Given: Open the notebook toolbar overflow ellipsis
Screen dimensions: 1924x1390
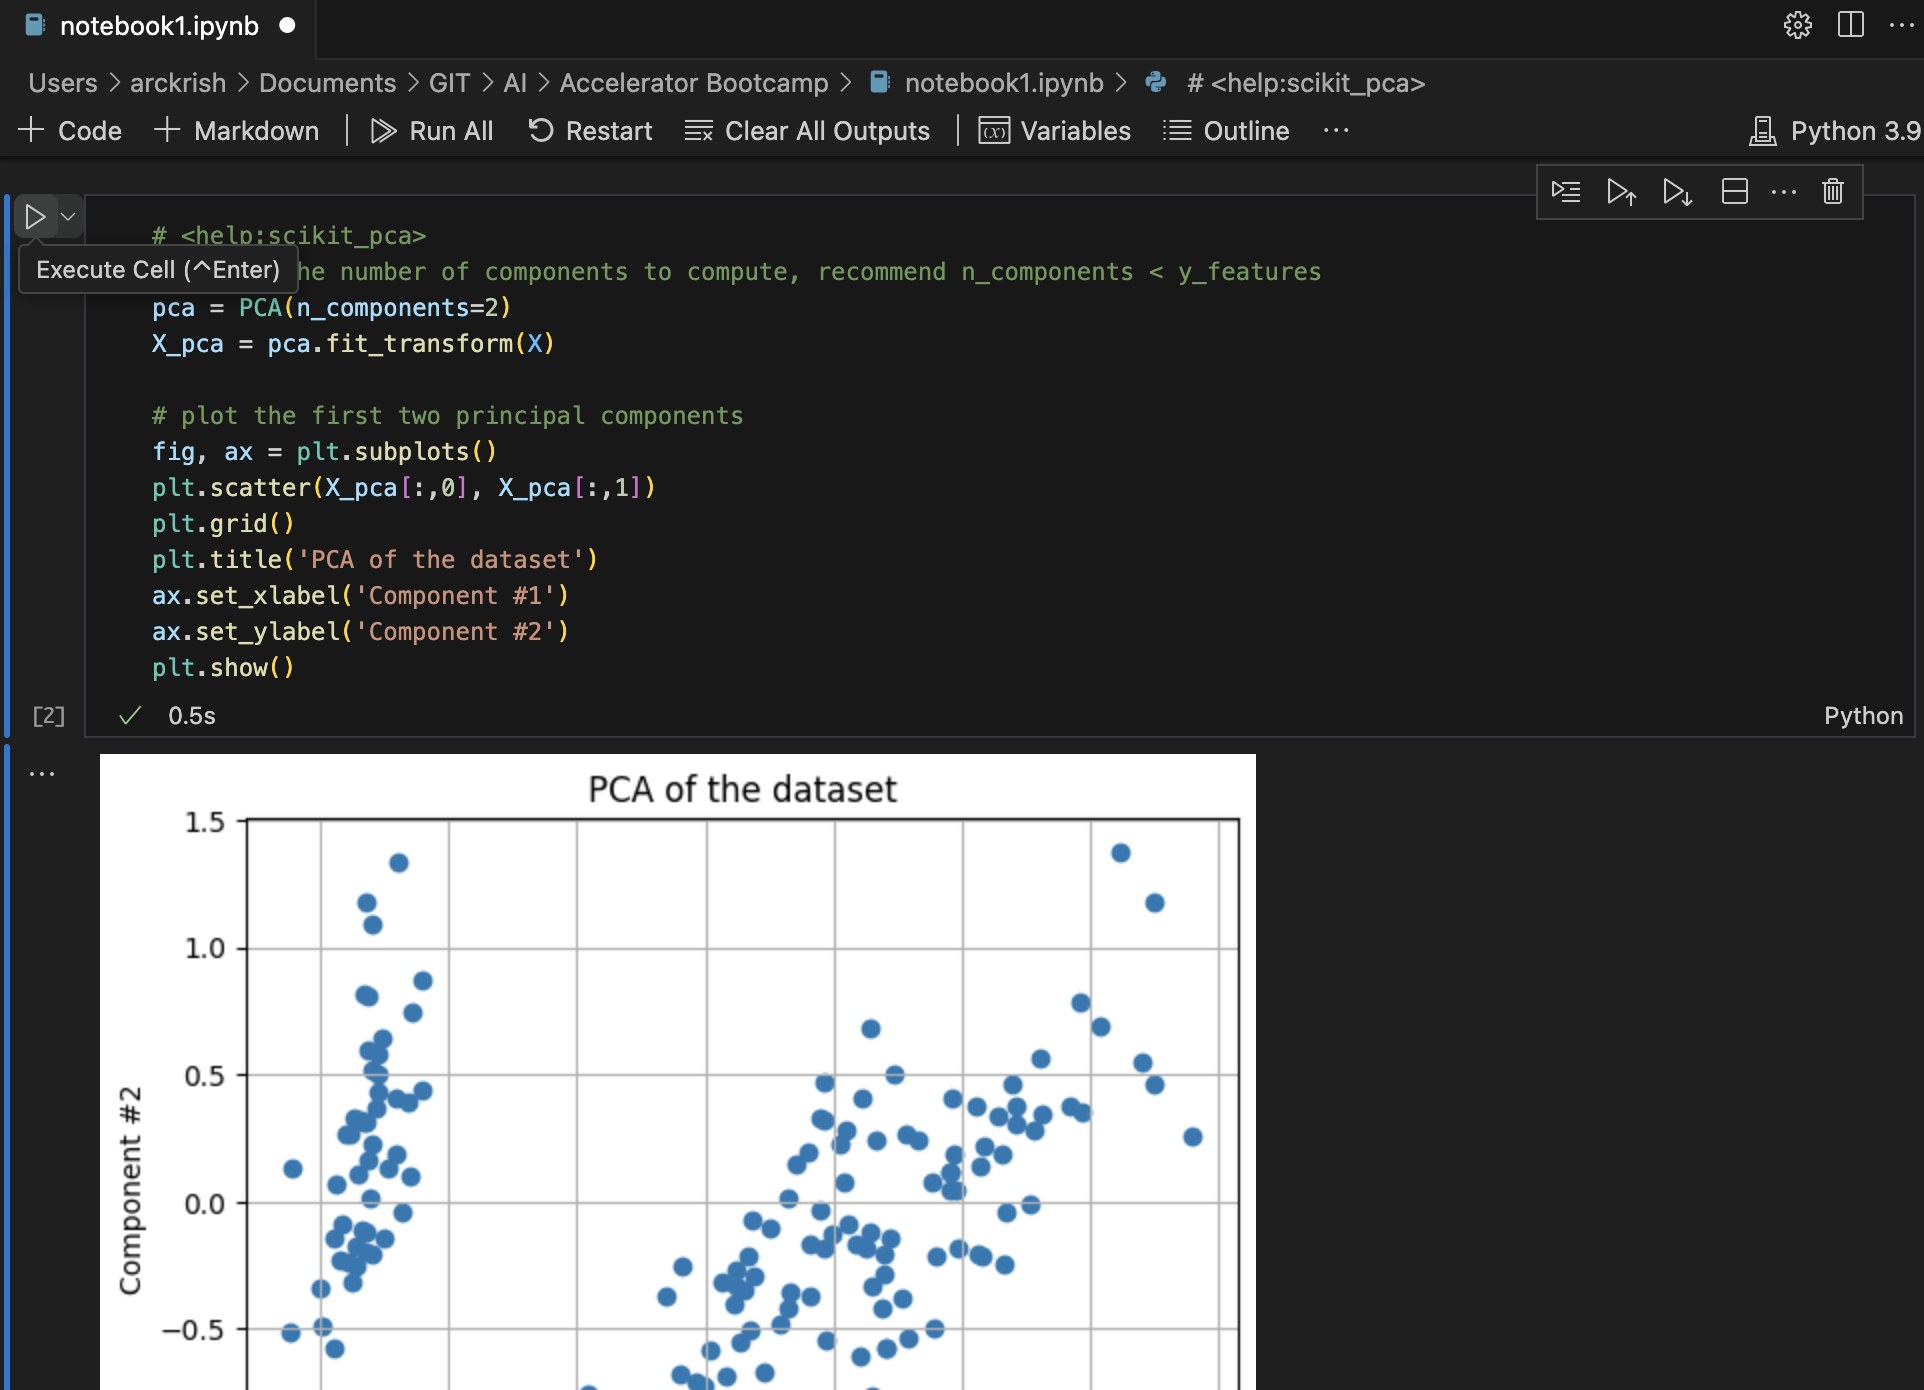Looking at the screenshot, I should pos(1336,131).
